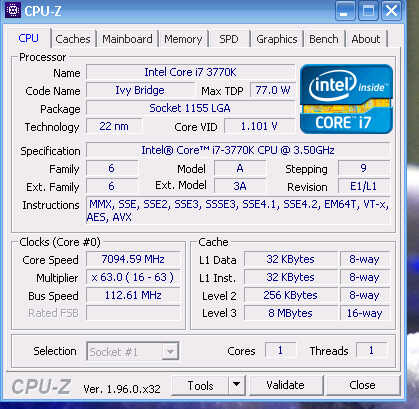Go to the SPD tab

[x=229, y=39]
